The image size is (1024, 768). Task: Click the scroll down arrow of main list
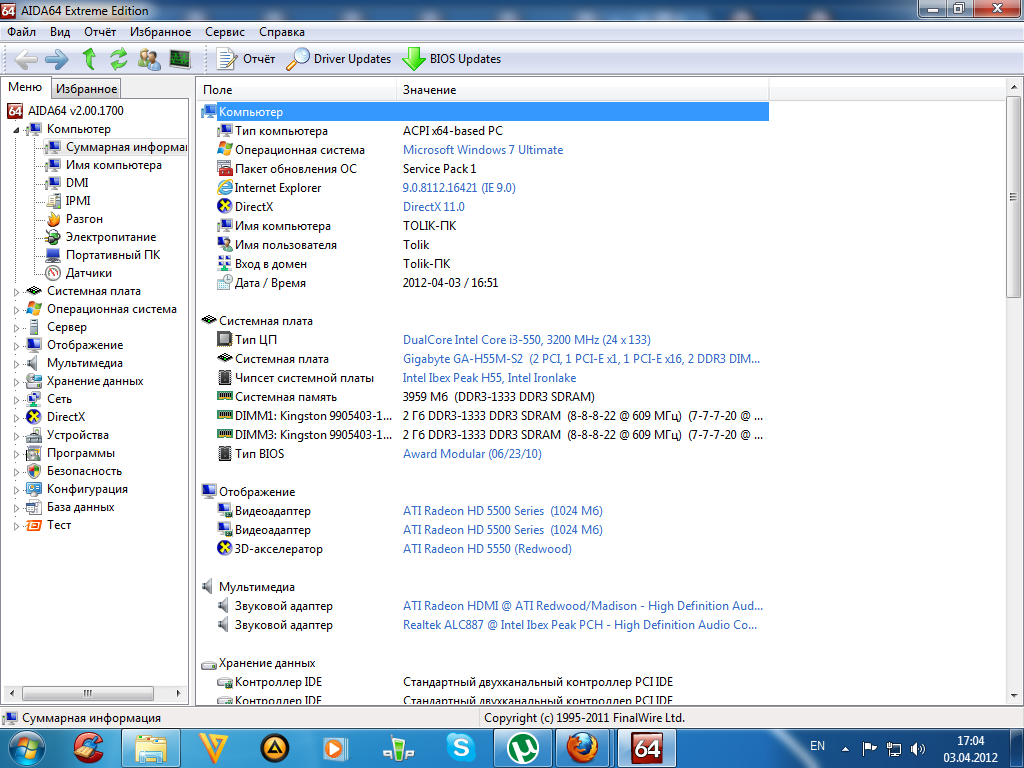pyautogui.click(x=1014, y=696)
